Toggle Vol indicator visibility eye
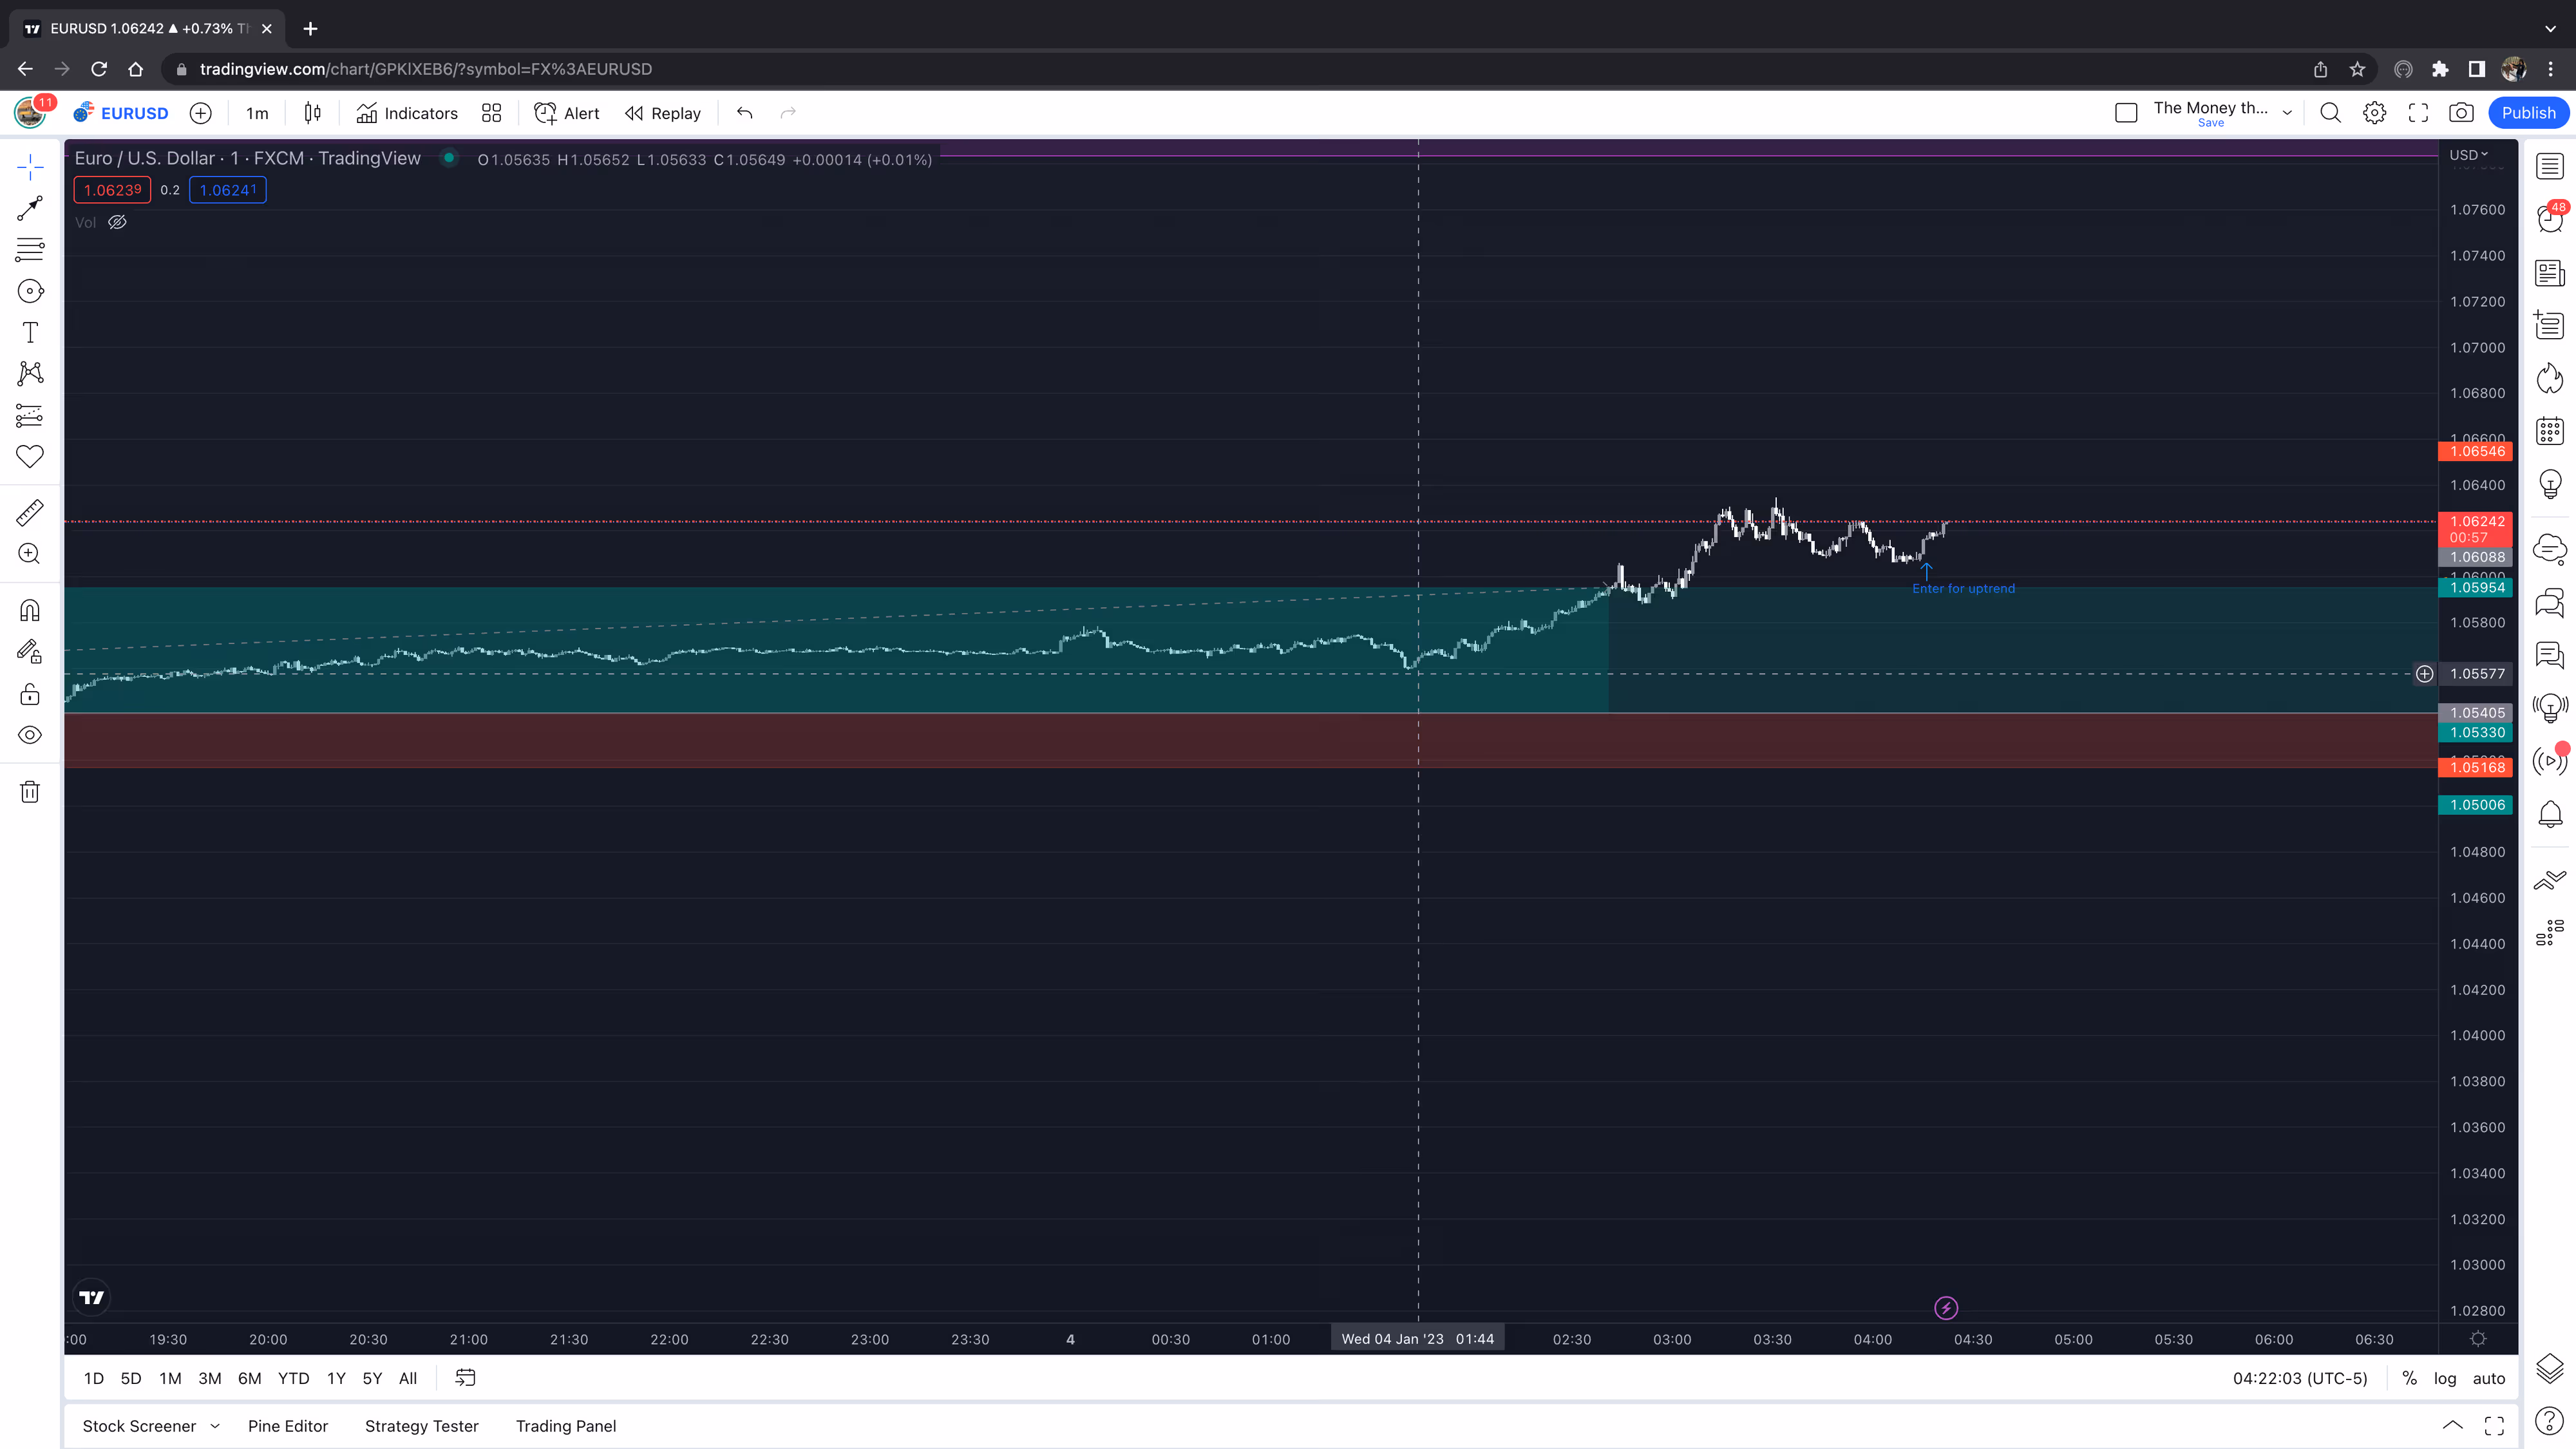Screen dimensions: 2576x1449 [117, 222]
